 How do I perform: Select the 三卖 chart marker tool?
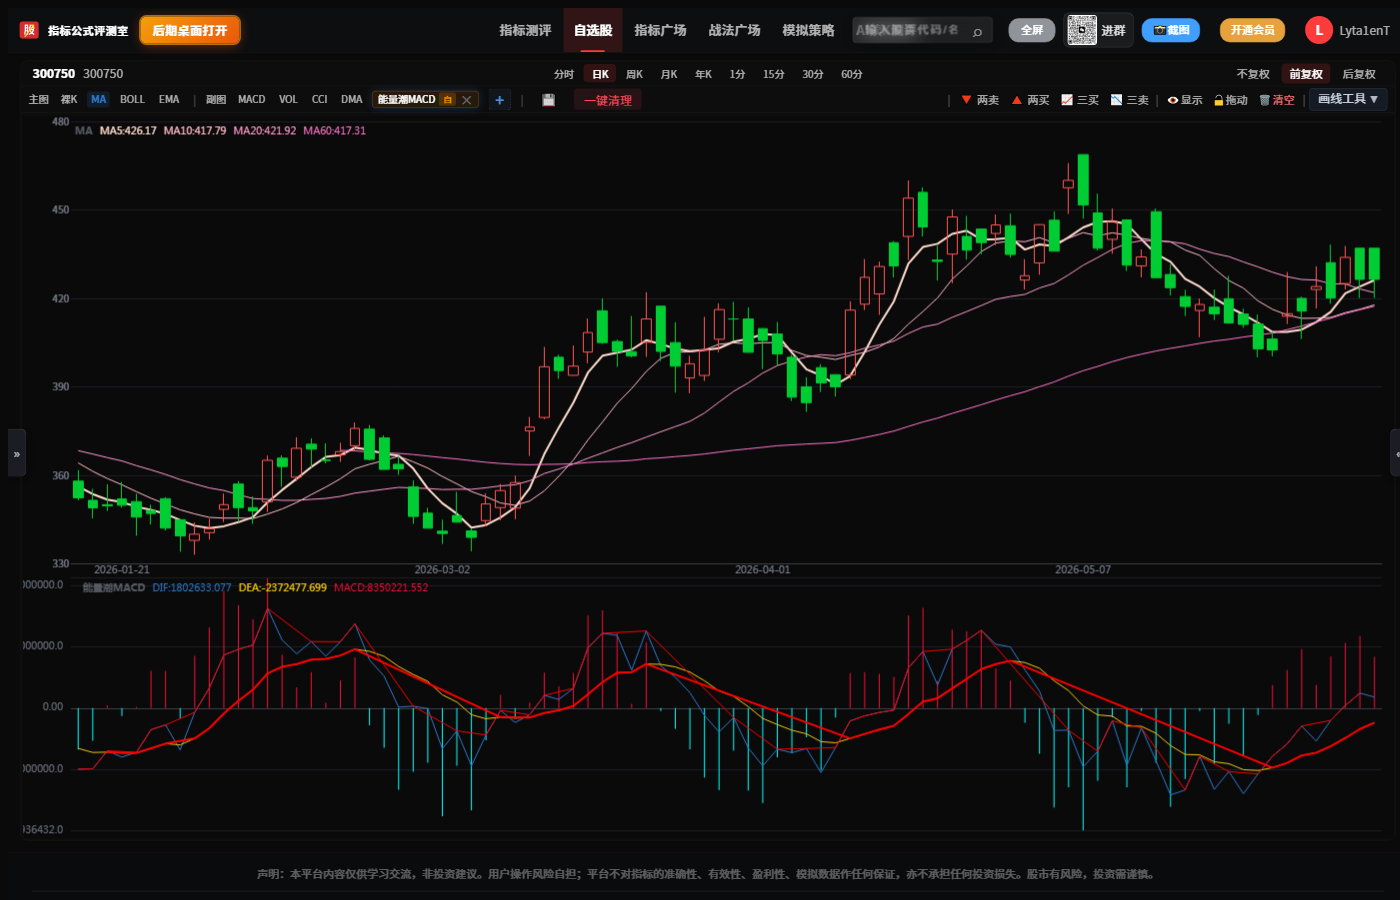[1130, 100]
